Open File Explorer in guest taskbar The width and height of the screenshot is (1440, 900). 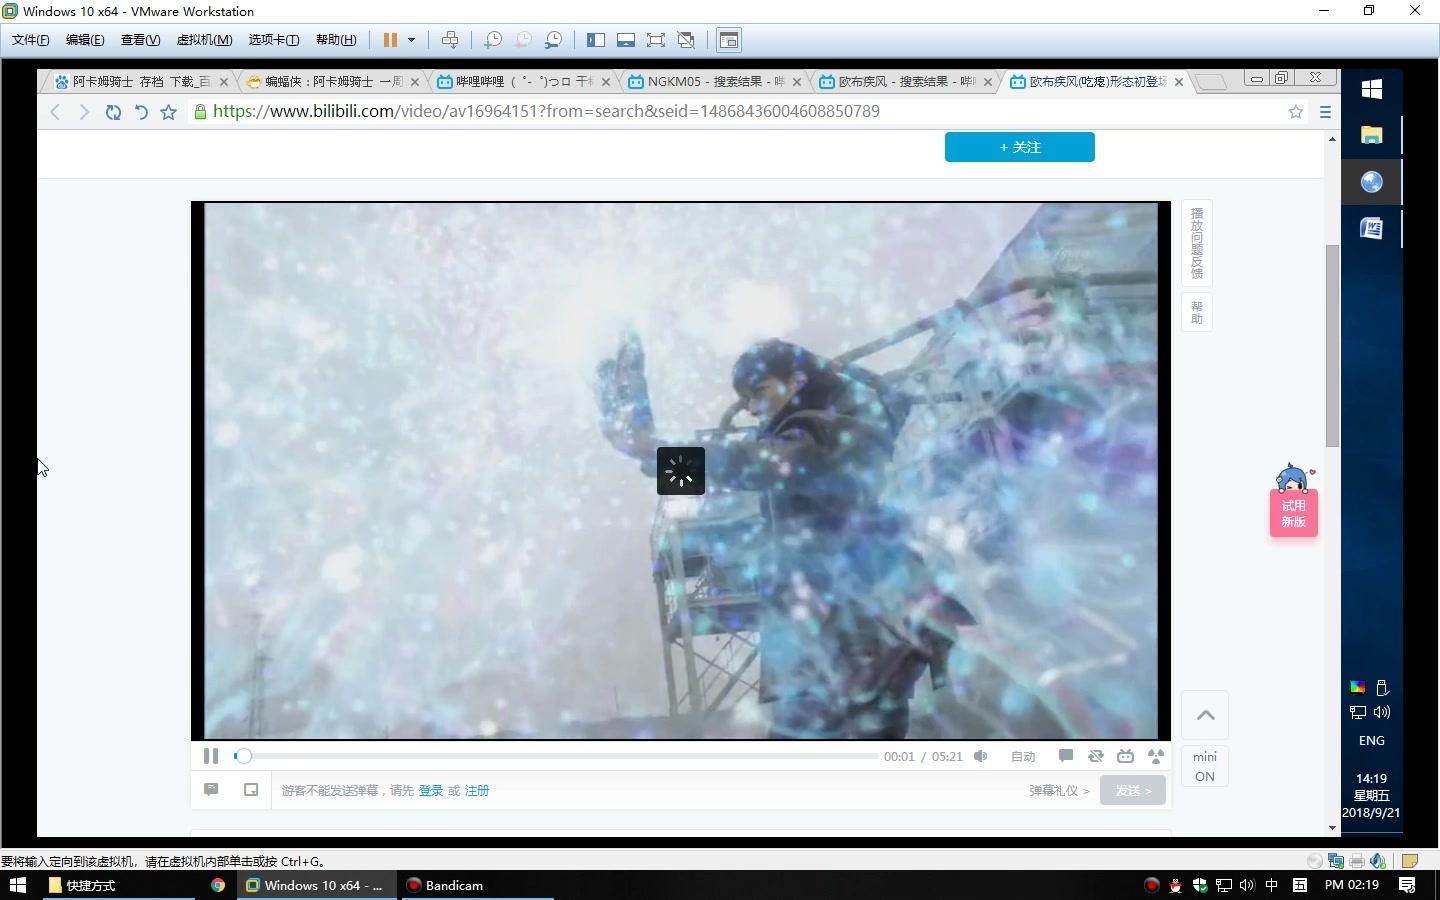tap(1372, 135)
